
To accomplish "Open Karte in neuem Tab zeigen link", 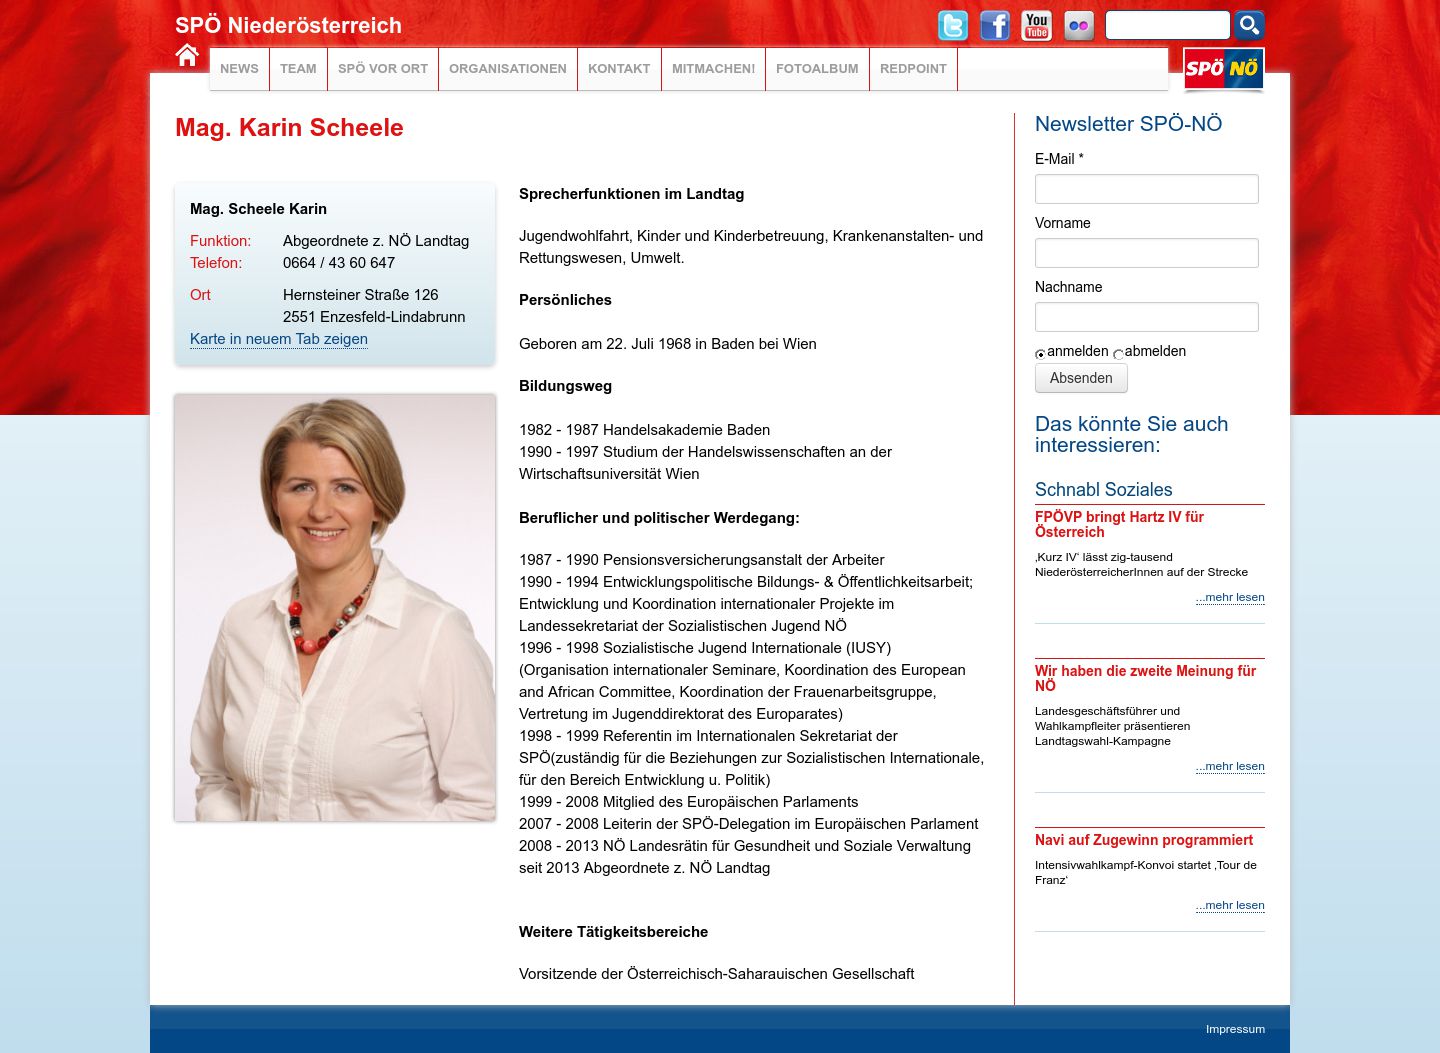I will pyautogui.click(x=279, y=339).
